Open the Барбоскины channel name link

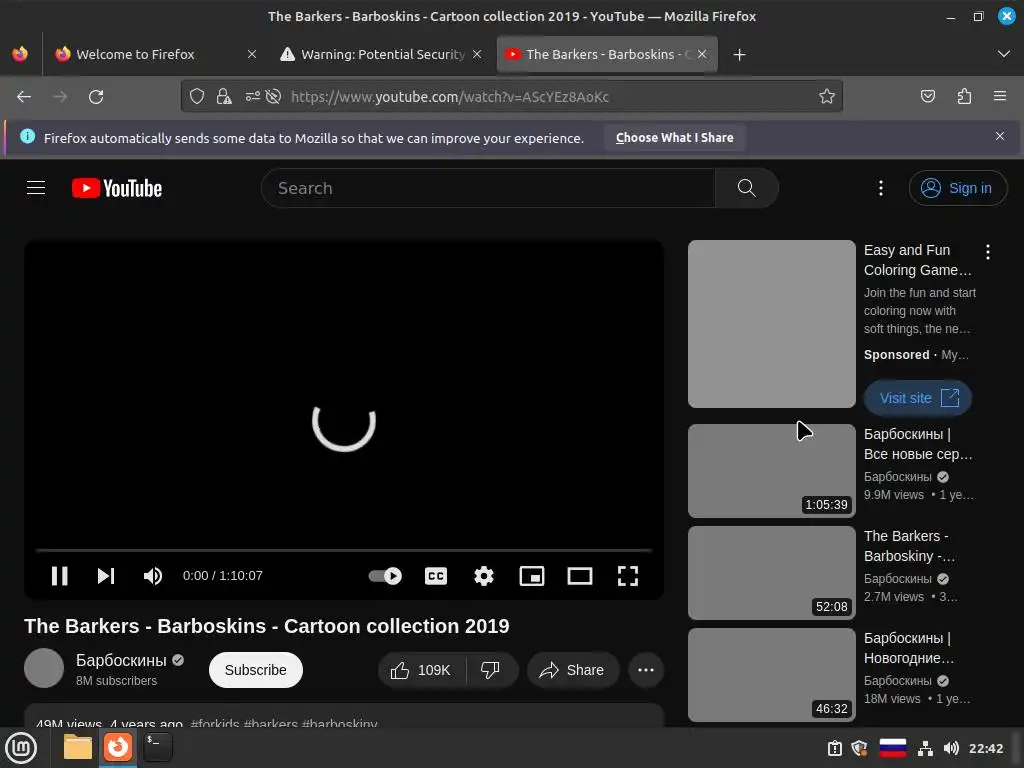pyautogui.click(x=121, y=660)
